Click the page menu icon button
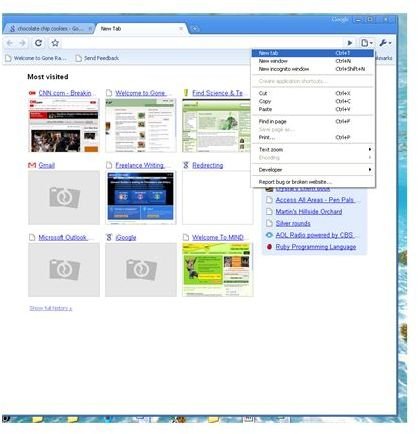418x434 pixels. pos(366,43)
